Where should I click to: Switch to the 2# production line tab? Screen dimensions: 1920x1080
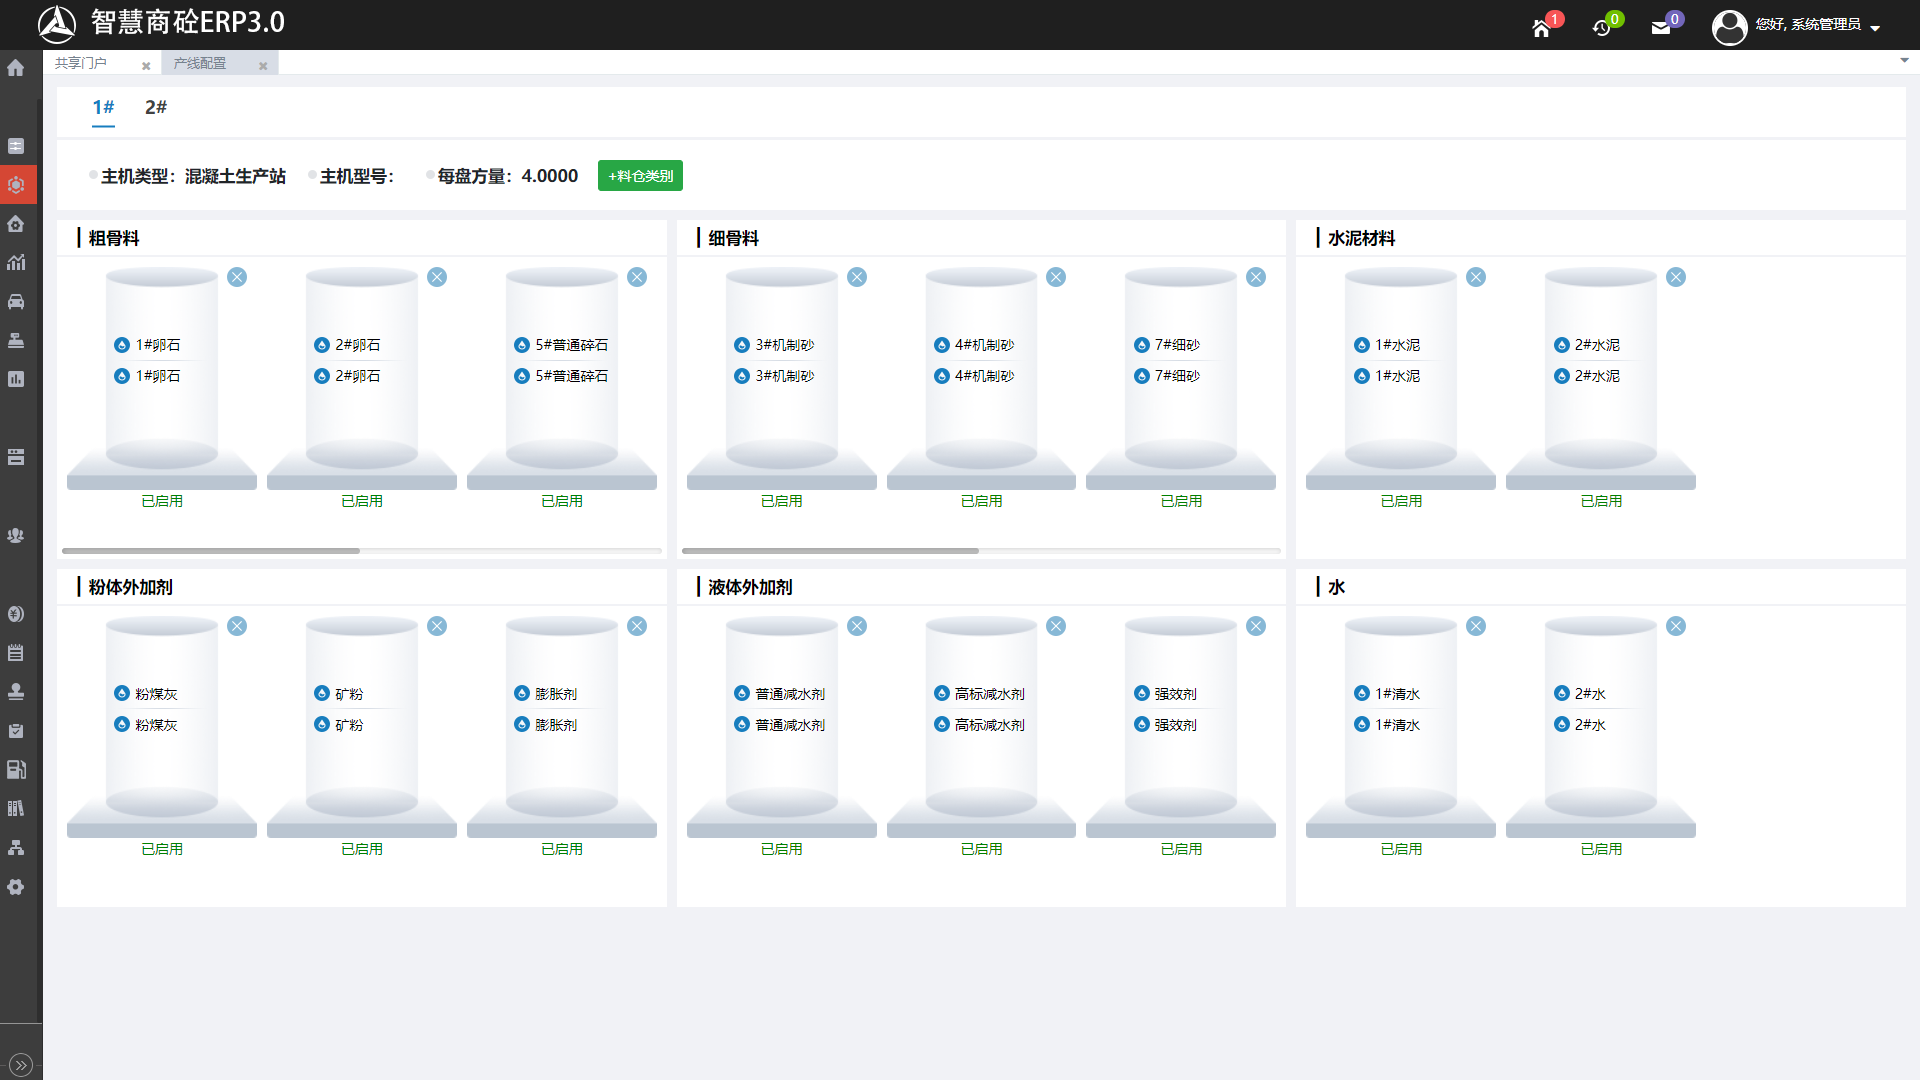point(156,107)
